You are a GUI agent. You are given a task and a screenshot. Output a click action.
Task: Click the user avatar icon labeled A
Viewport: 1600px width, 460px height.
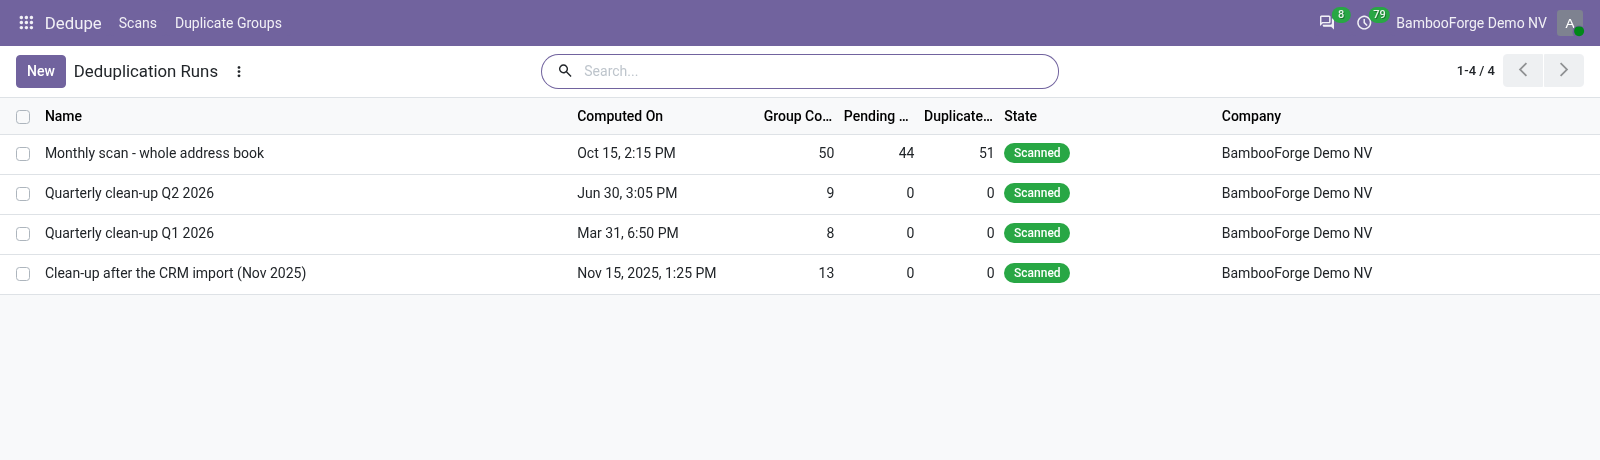[1570, 23]
